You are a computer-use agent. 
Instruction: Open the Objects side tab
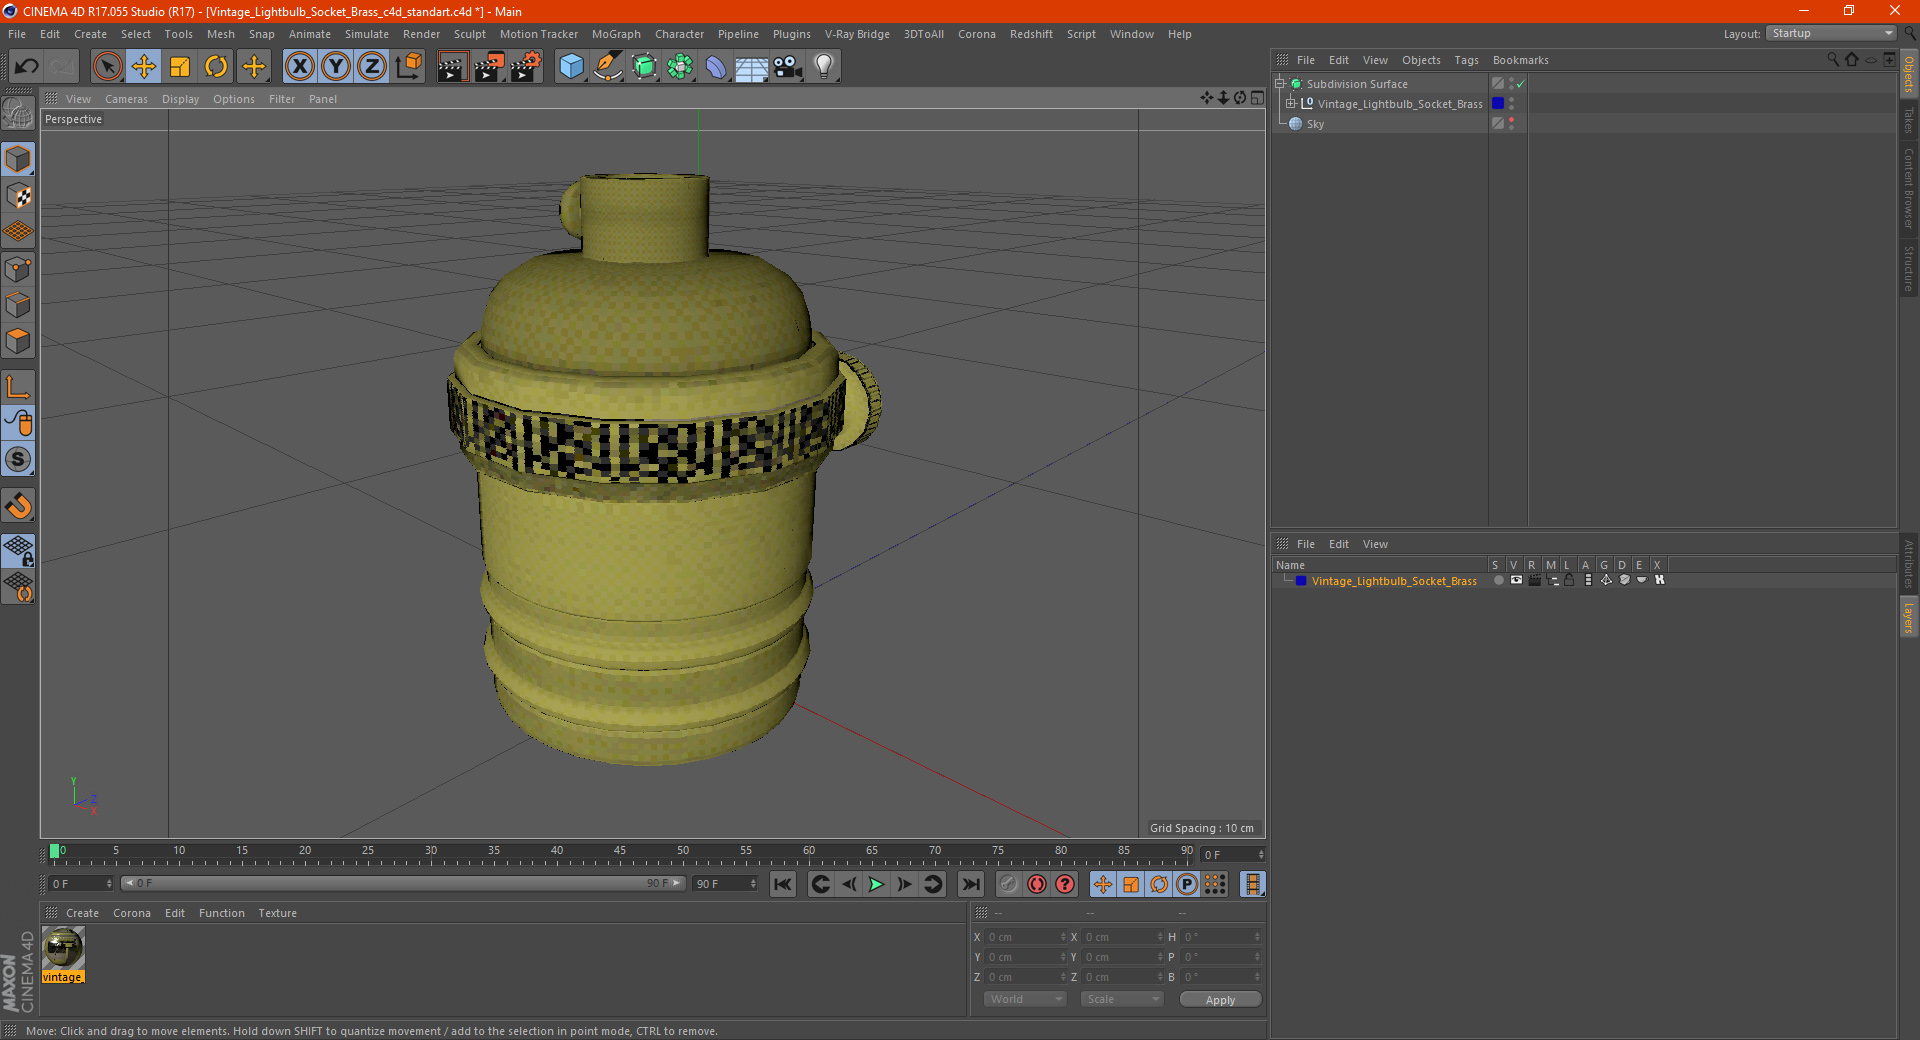pos(1909,75)
